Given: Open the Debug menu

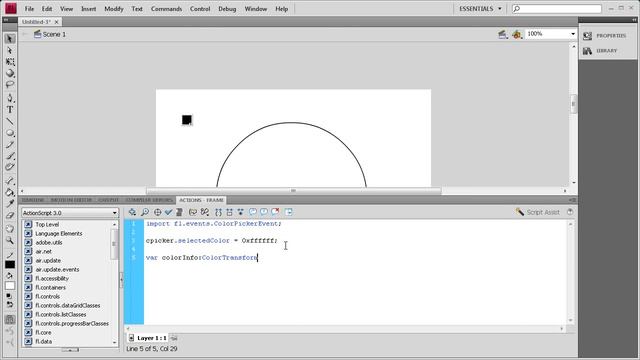Looking at the screenshot, I should pyautogui.click(x=227, y=9).
